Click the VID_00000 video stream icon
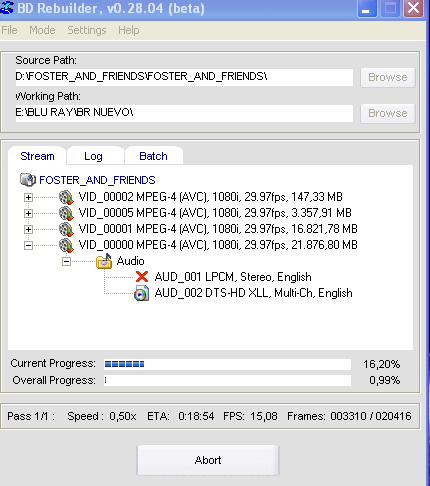This screenshot has width=430, height=486. [x=66, y=245]
